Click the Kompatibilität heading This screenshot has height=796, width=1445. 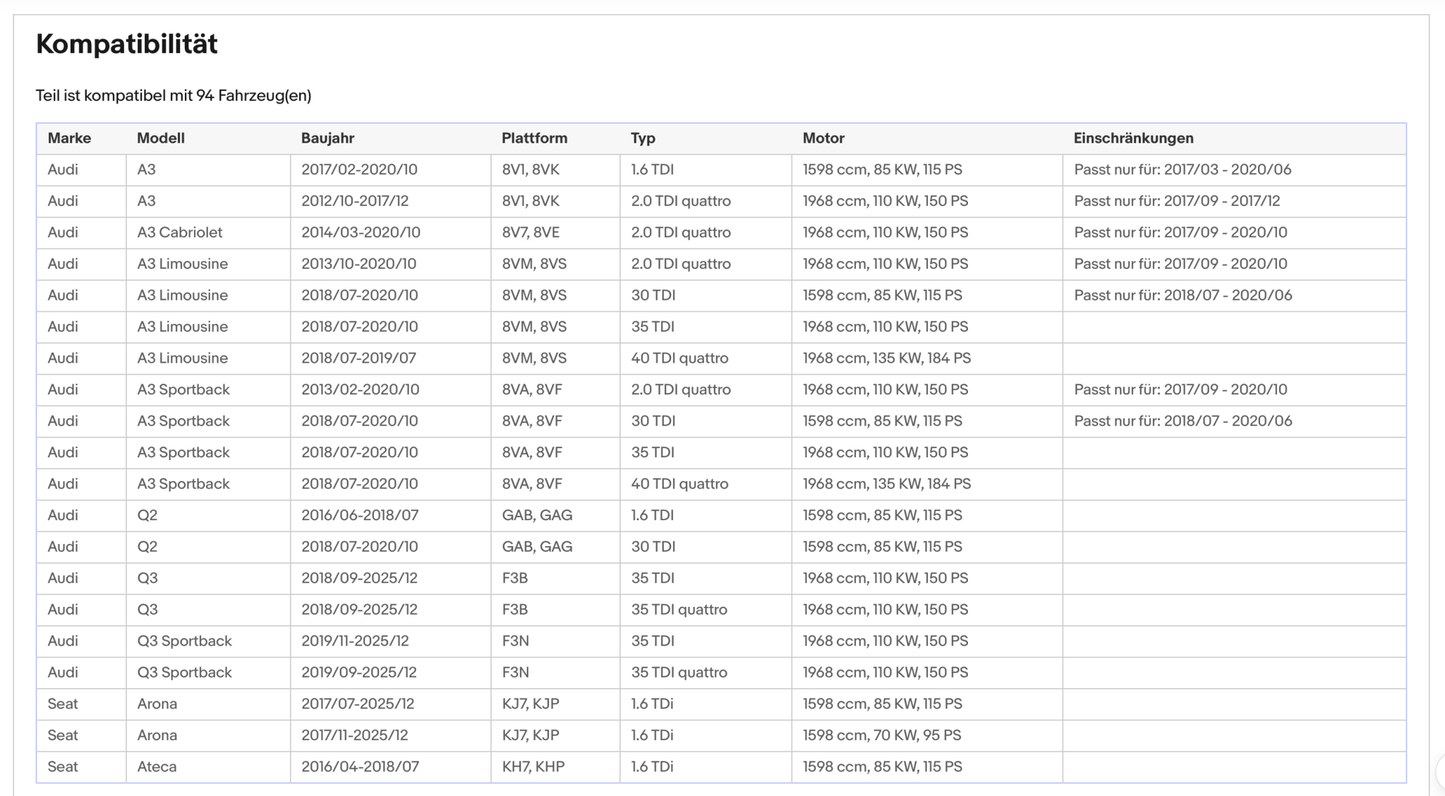point(127,44)
